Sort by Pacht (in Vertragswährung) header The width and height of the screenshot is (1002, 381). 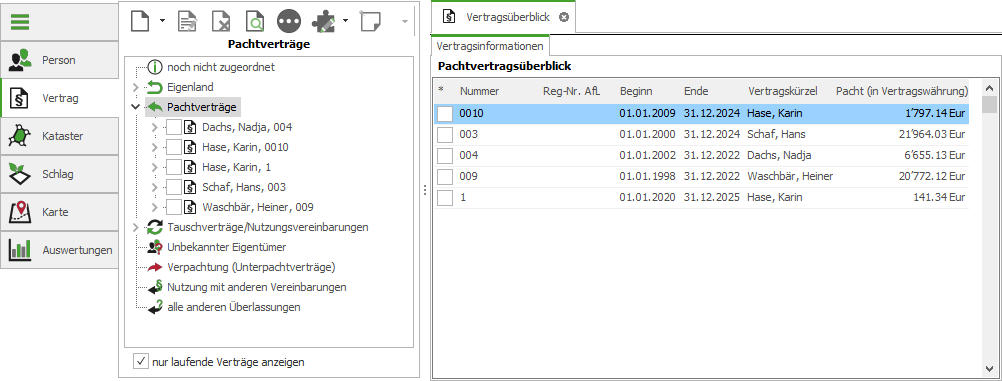[902, 91]
